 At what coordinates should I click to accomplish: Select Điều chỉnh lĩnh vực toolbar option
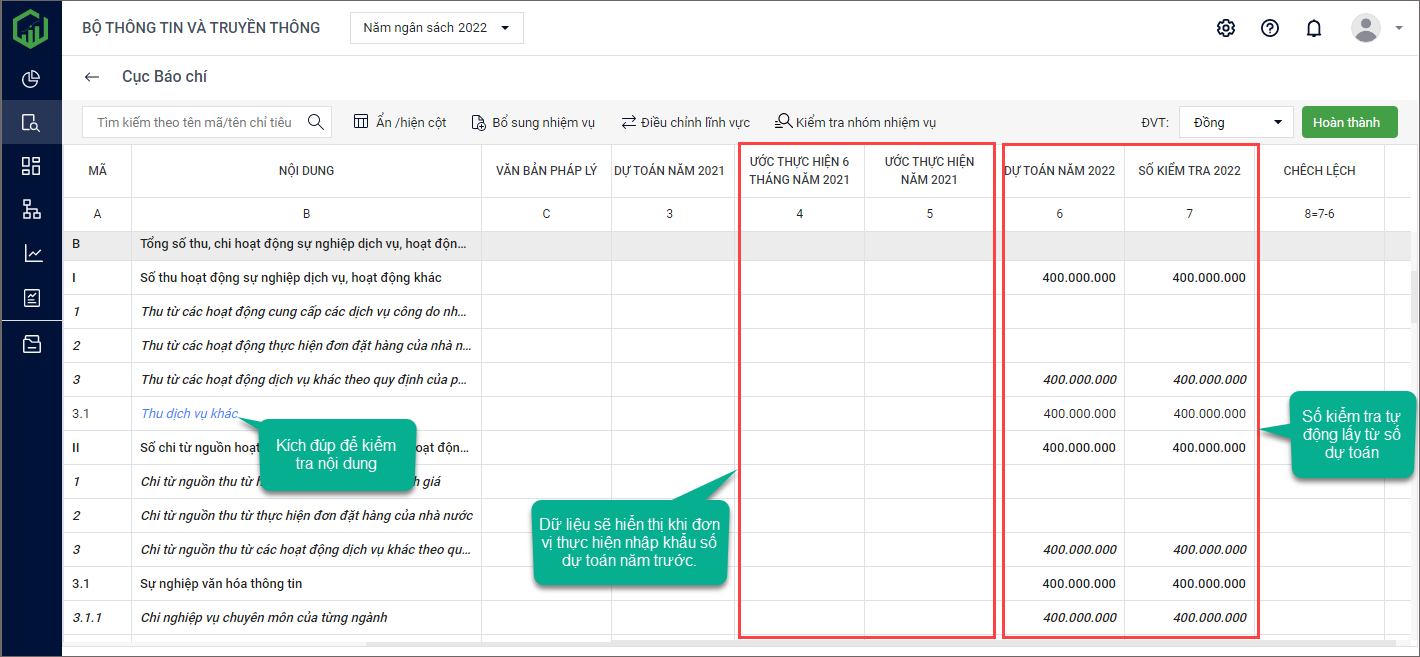[685, 122]
